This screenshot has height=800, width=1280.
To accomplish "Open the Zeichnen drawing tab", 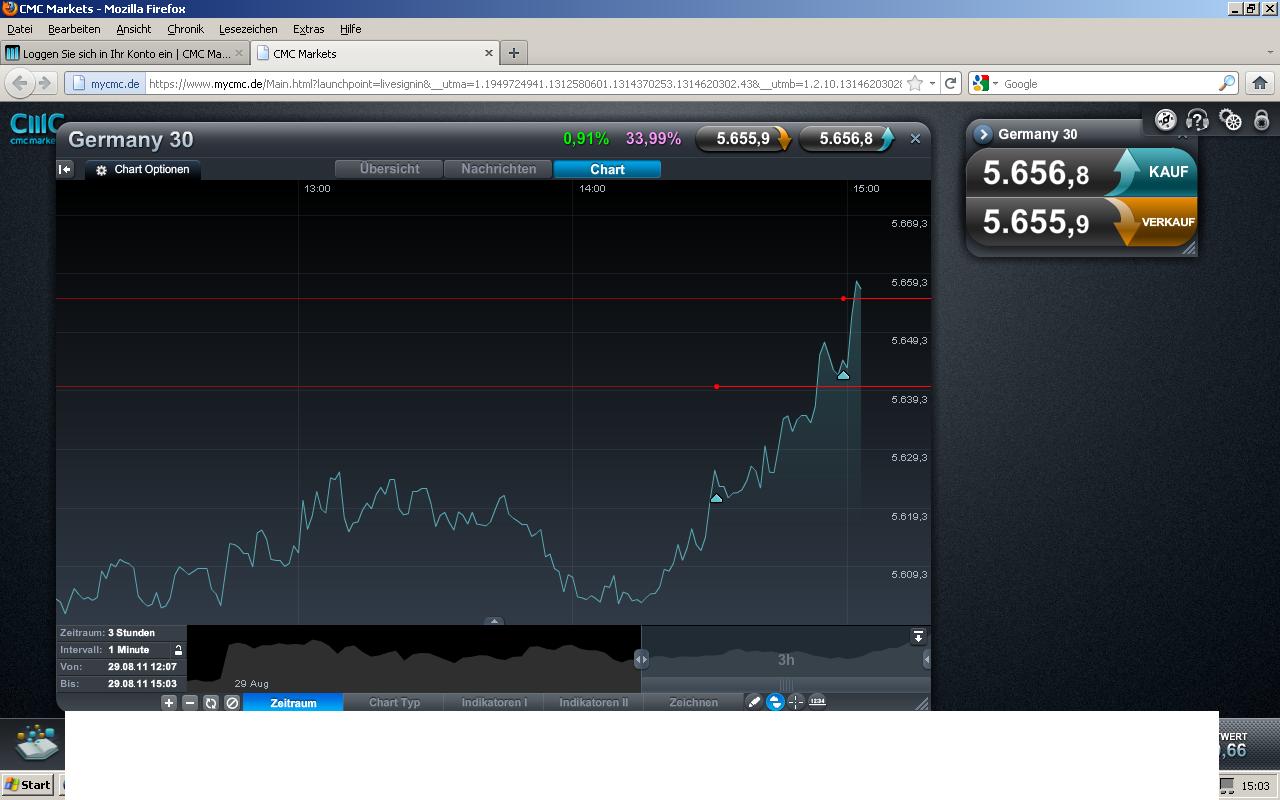I will (693, 703).
